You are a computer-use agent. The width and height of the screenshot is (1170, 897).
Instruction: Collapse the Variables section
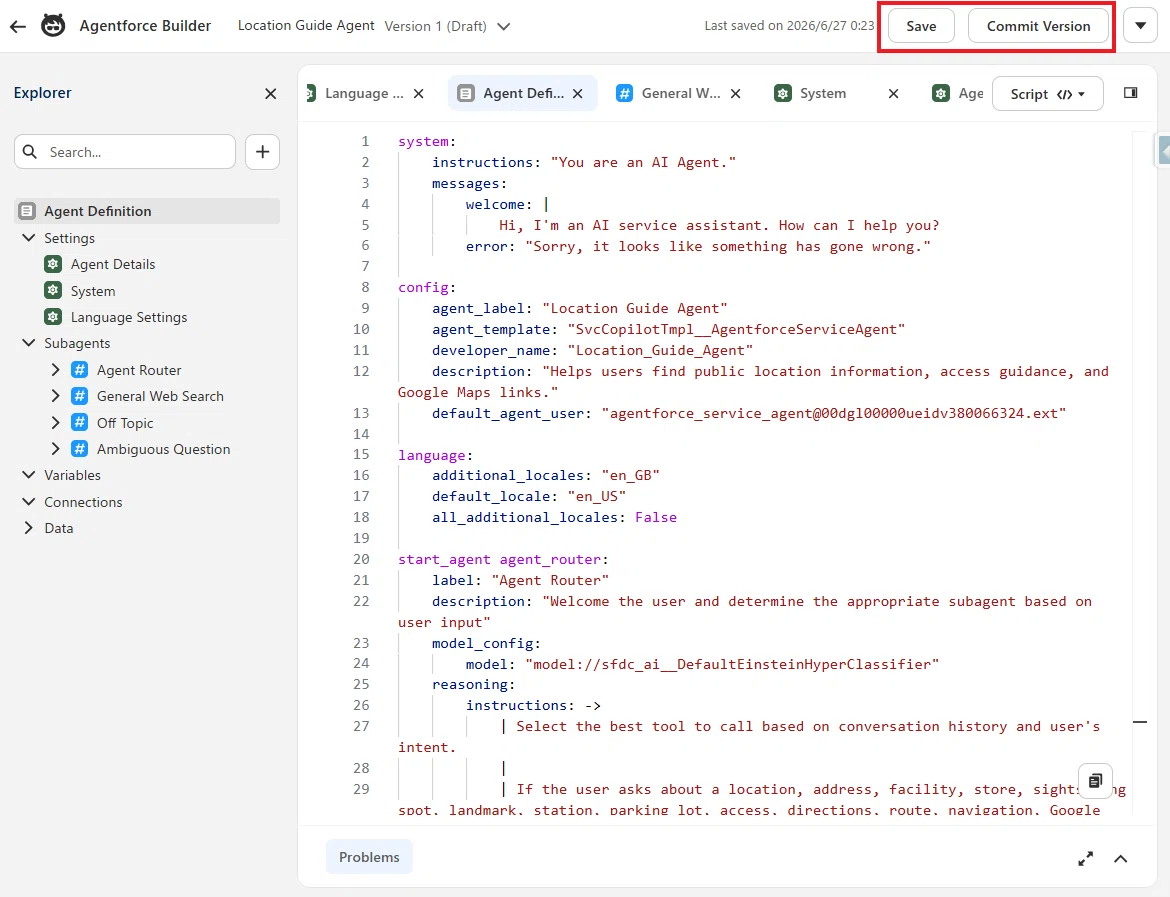pyautogui.click(x=29, y=475)
